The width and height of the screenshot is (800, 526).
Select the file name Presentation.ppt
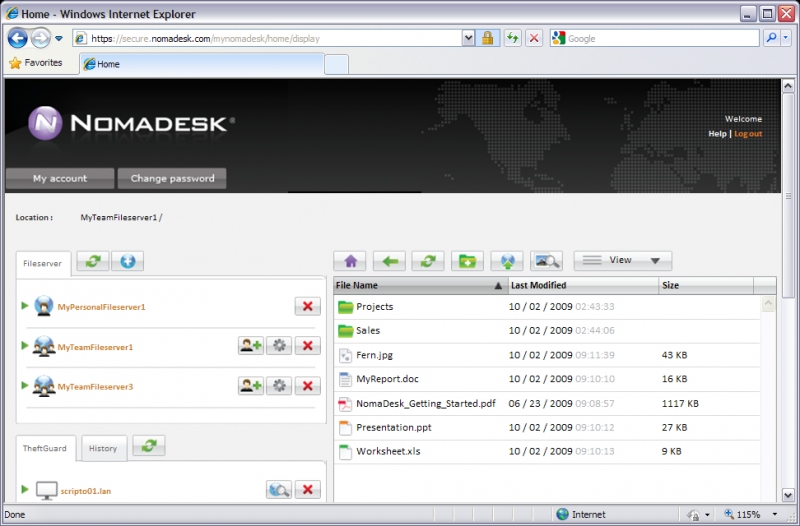(x=394, y=428)
